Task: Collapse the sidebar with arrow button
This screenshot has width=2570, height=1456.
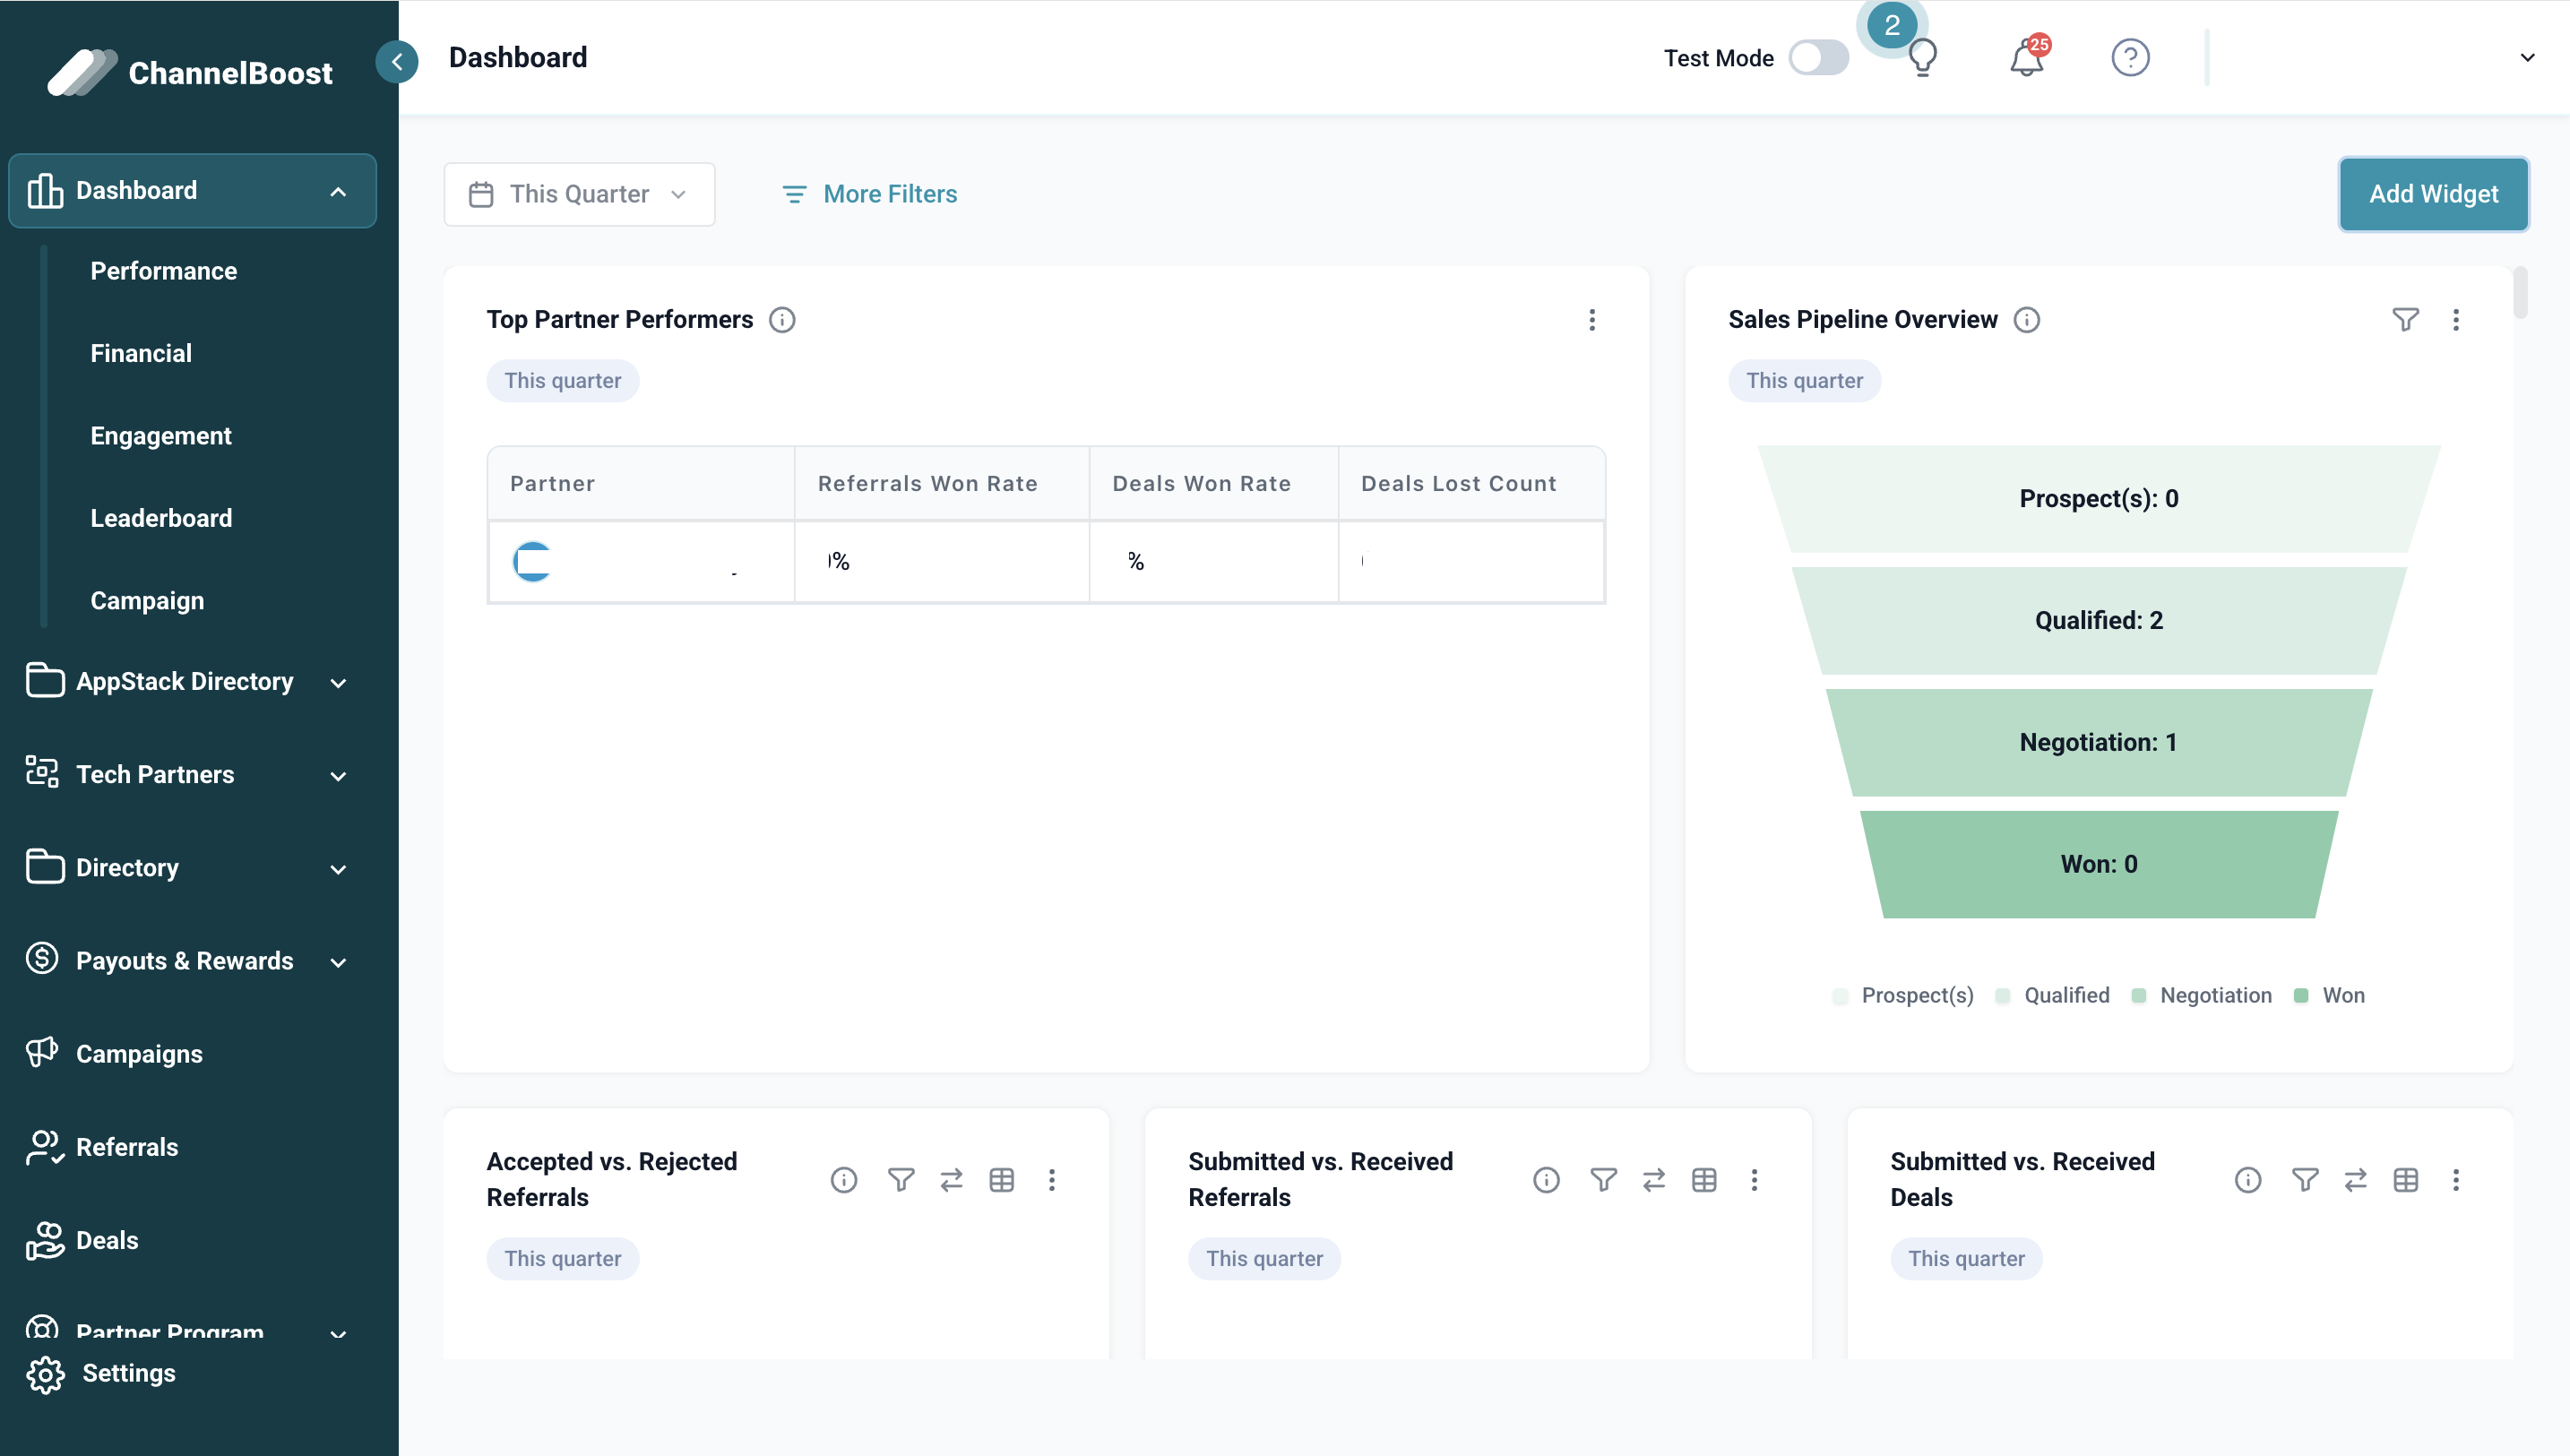Action: pos(397,62)
